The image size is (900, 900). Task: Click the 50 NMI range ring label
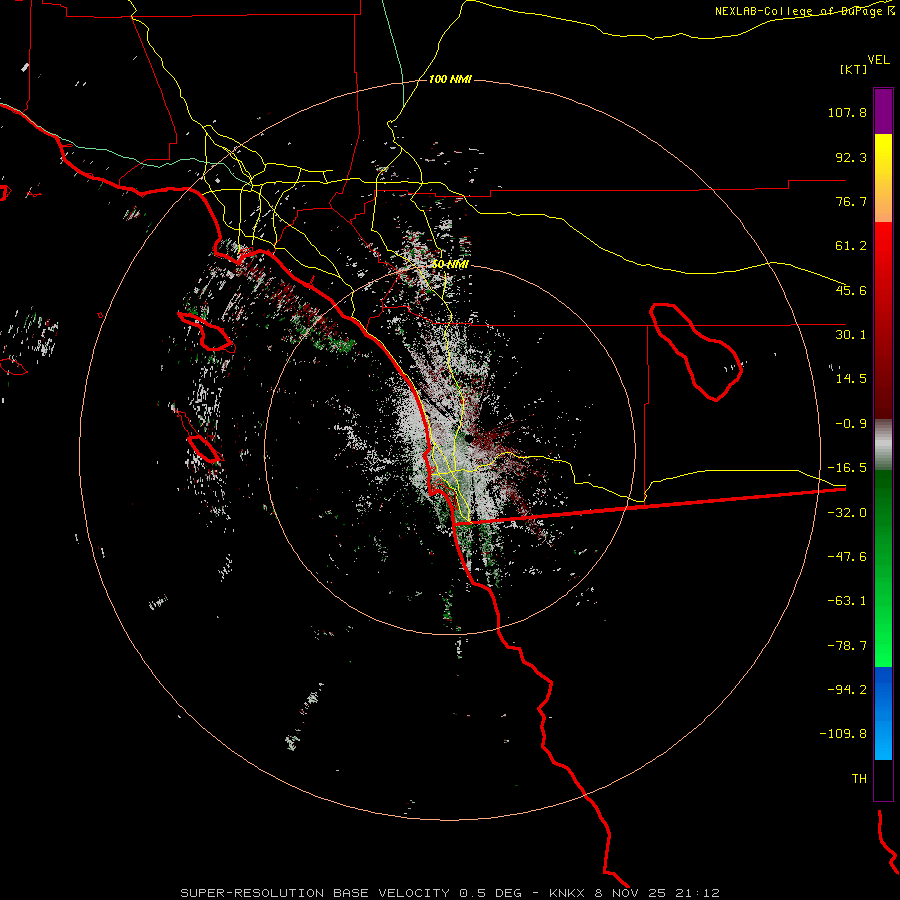450,265
